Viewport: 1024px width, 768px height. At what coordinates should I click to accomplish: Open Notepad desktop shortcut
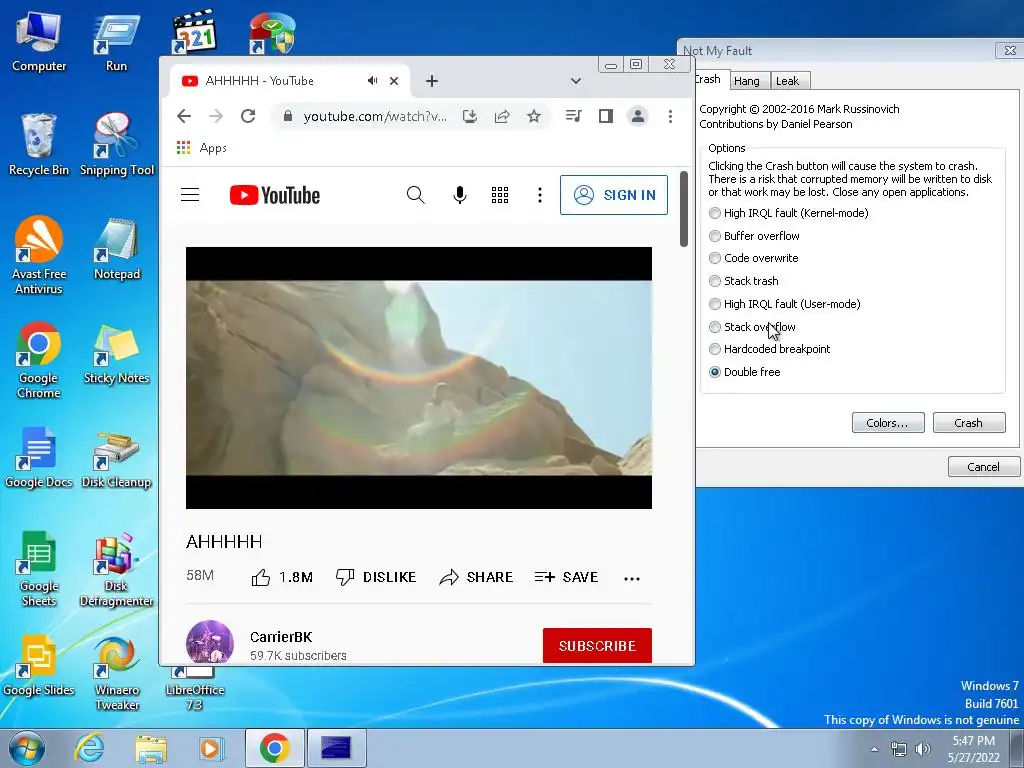coord(116,249)
